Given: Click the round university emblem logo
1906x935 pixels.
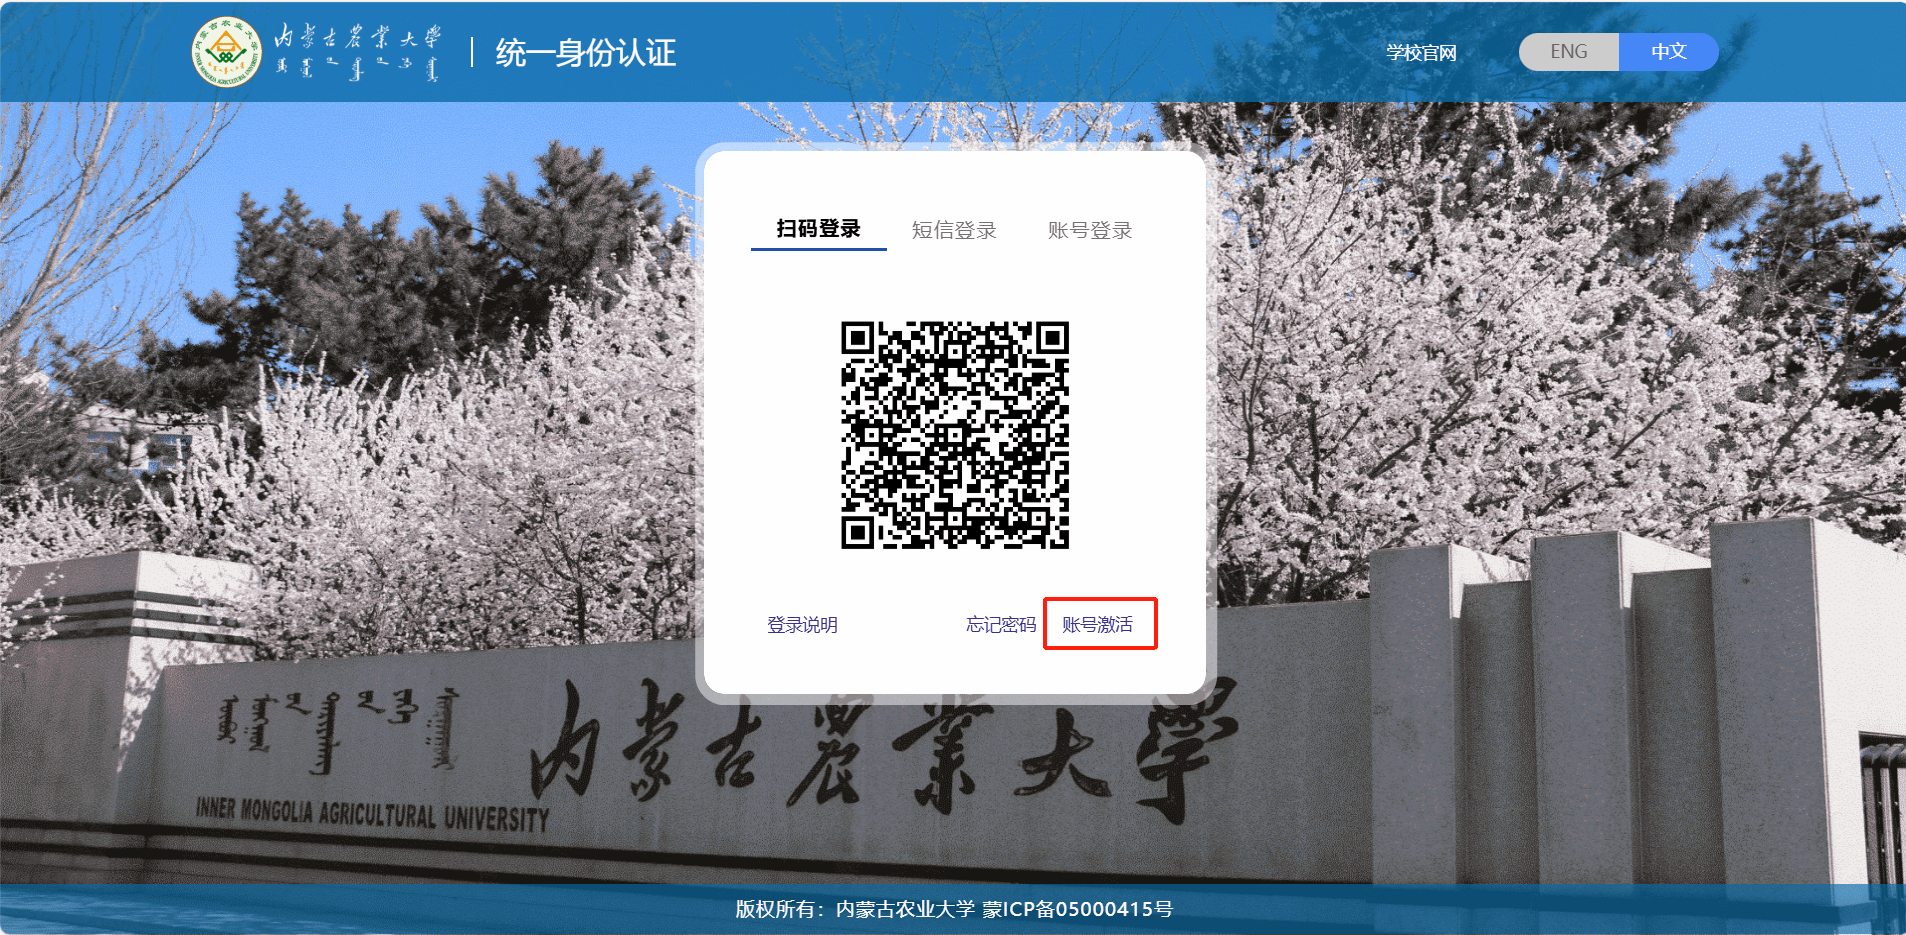Looking at the screenshot, I should (x=226, y=52).
